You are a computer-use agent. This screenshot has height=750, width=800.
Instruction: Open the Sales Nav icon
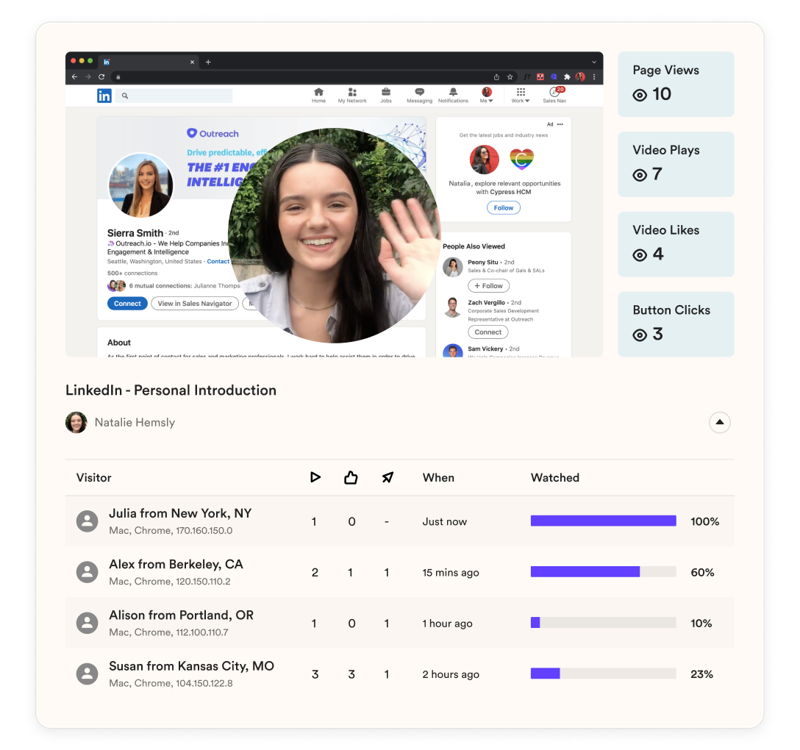(555, 95)
